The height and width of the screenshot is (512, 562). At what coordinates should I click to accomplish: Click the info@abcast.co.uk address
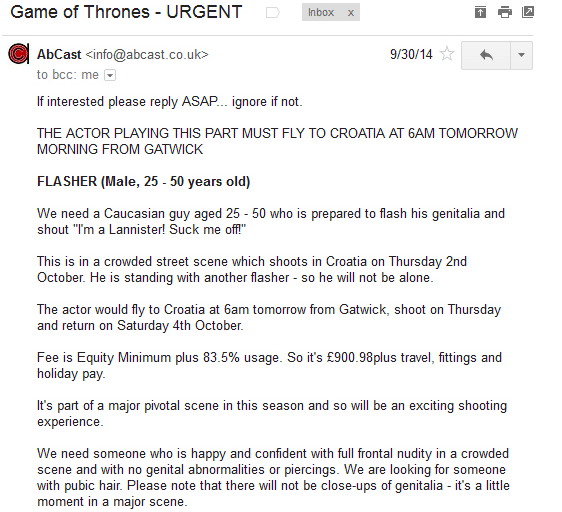pyautogui.click(x=147, y=54)
